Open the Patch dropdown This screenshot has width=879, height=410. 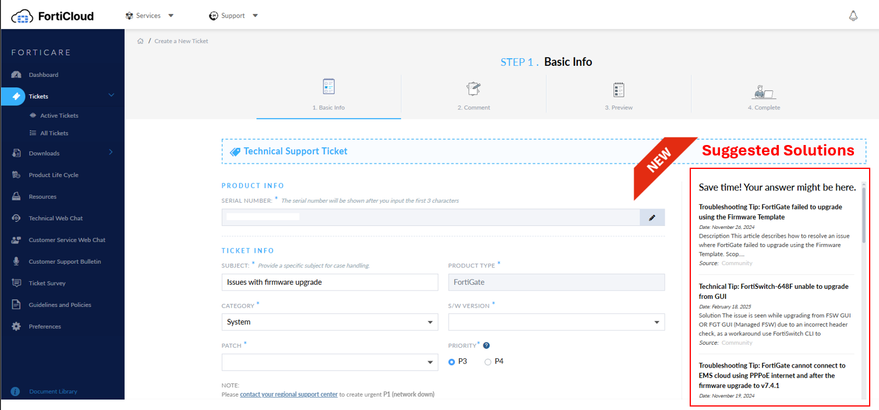[x=330, y=362]
